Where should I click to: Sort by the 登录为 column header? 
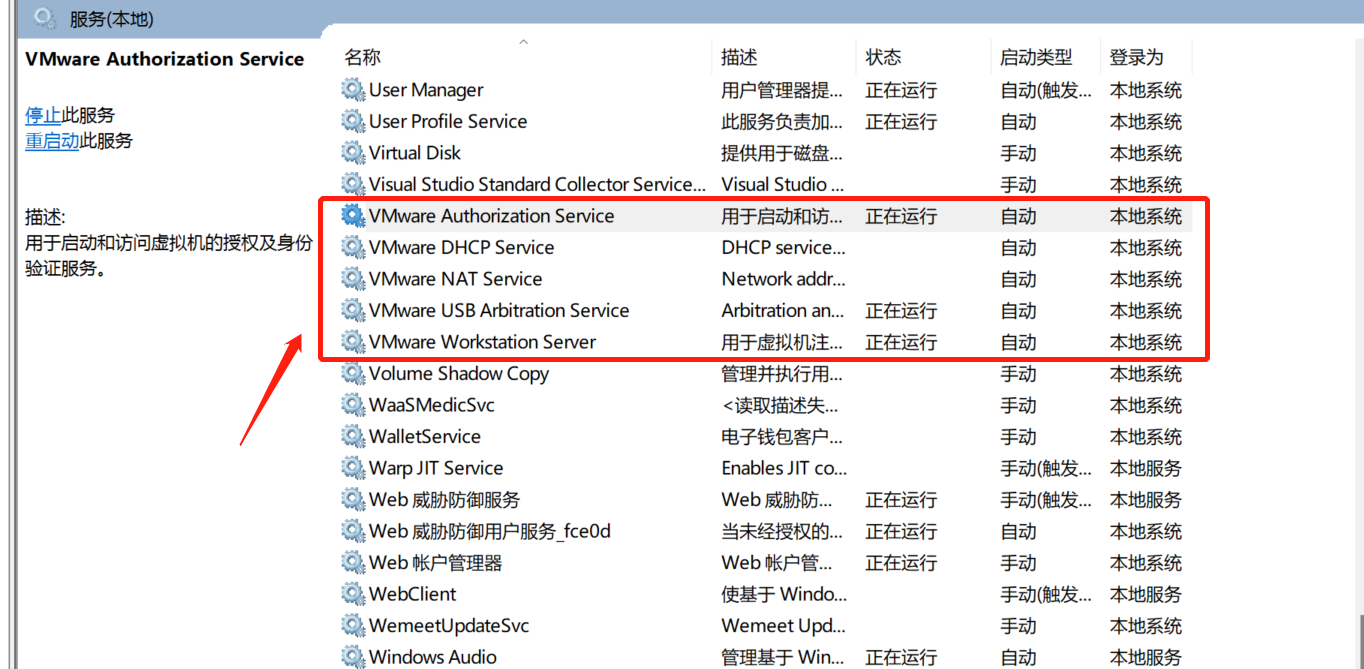point(1137,57)
